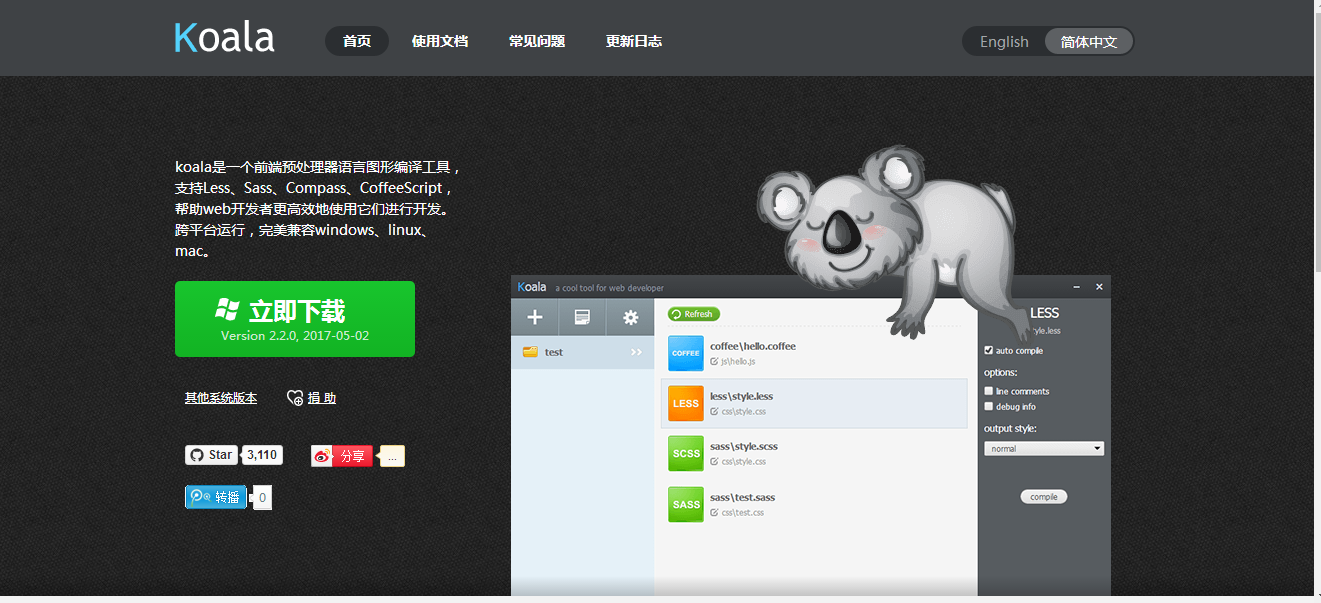Select less\style.less file row
Screen dimensions: 1321x603
[814, 403]
